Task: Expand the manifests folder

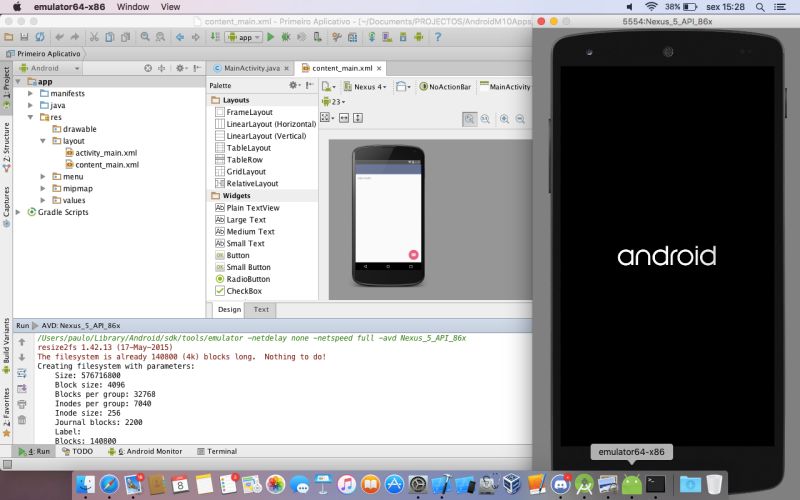Action: pos(30,93)
